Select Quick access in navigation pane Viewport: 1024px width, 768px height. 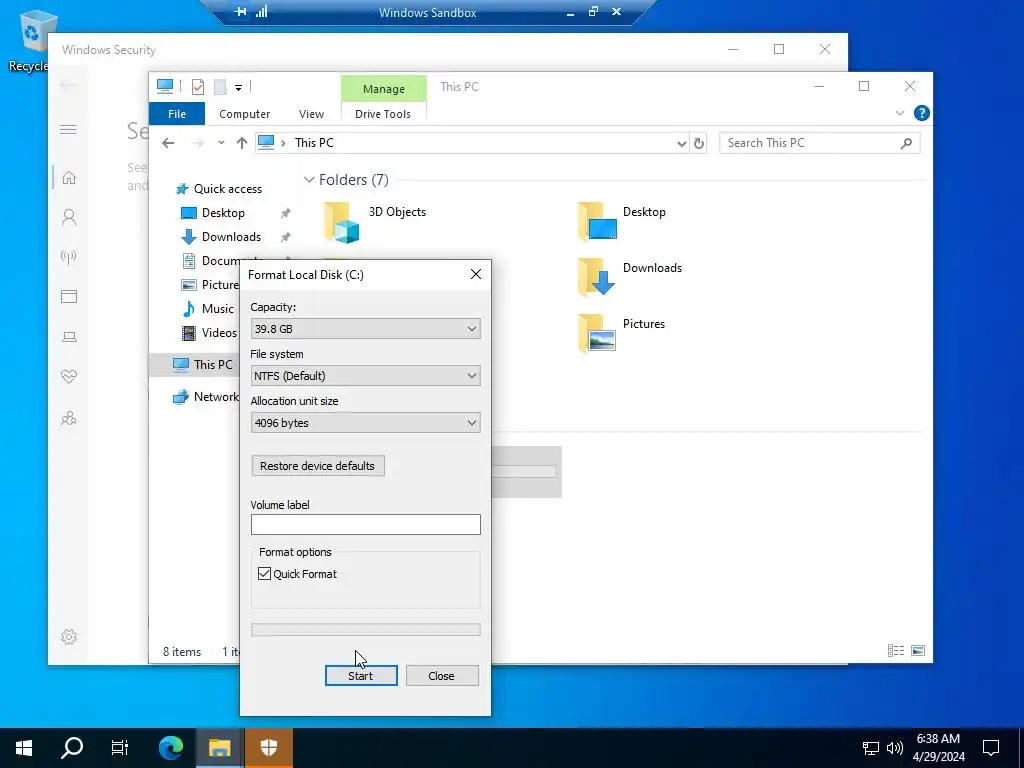pos(219,189)
